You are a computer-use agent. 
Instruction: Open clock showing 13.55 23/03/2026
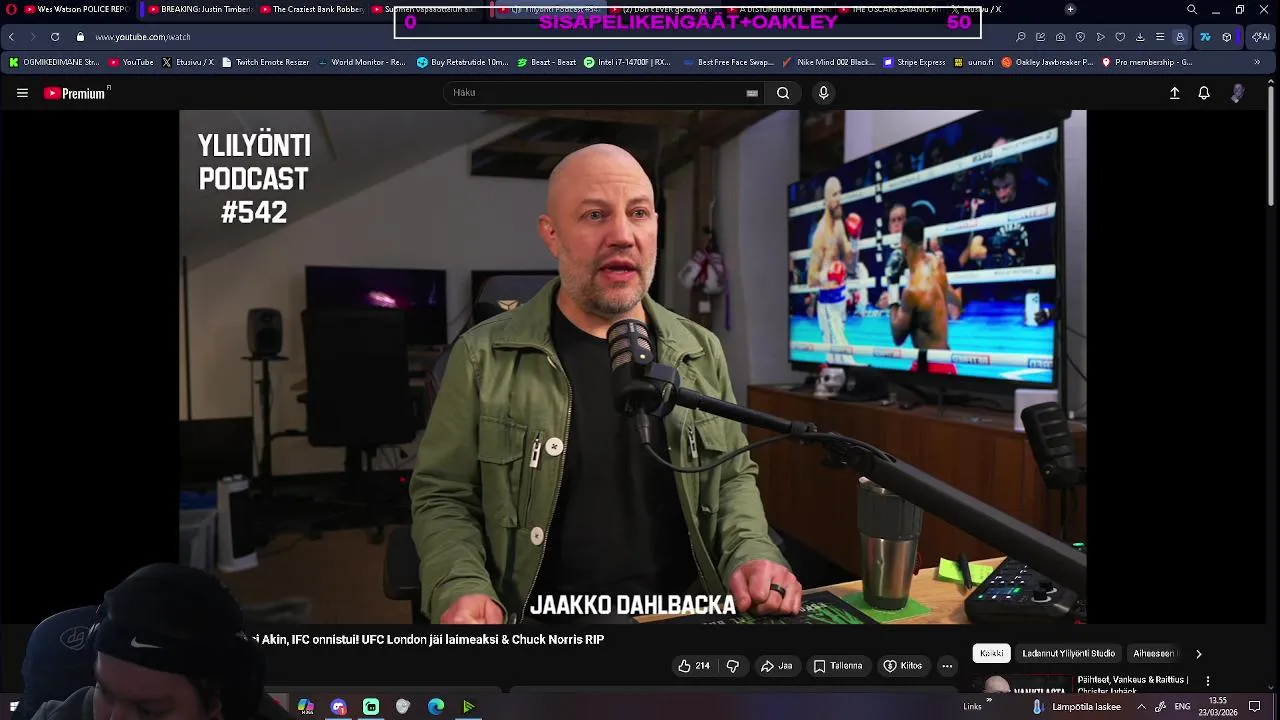1217,707
